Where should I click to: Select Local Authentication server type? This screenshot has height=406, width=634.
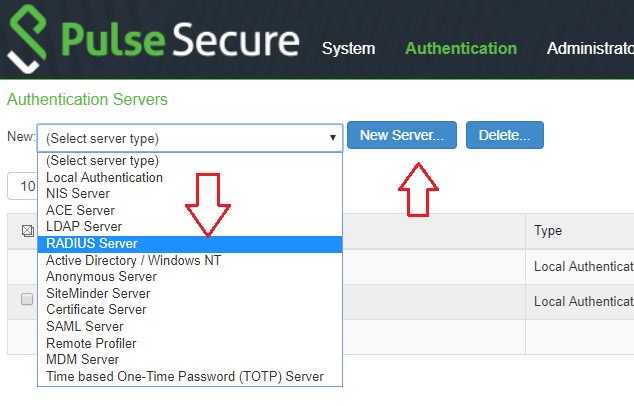pyautogui.click(x=104, y=177)
